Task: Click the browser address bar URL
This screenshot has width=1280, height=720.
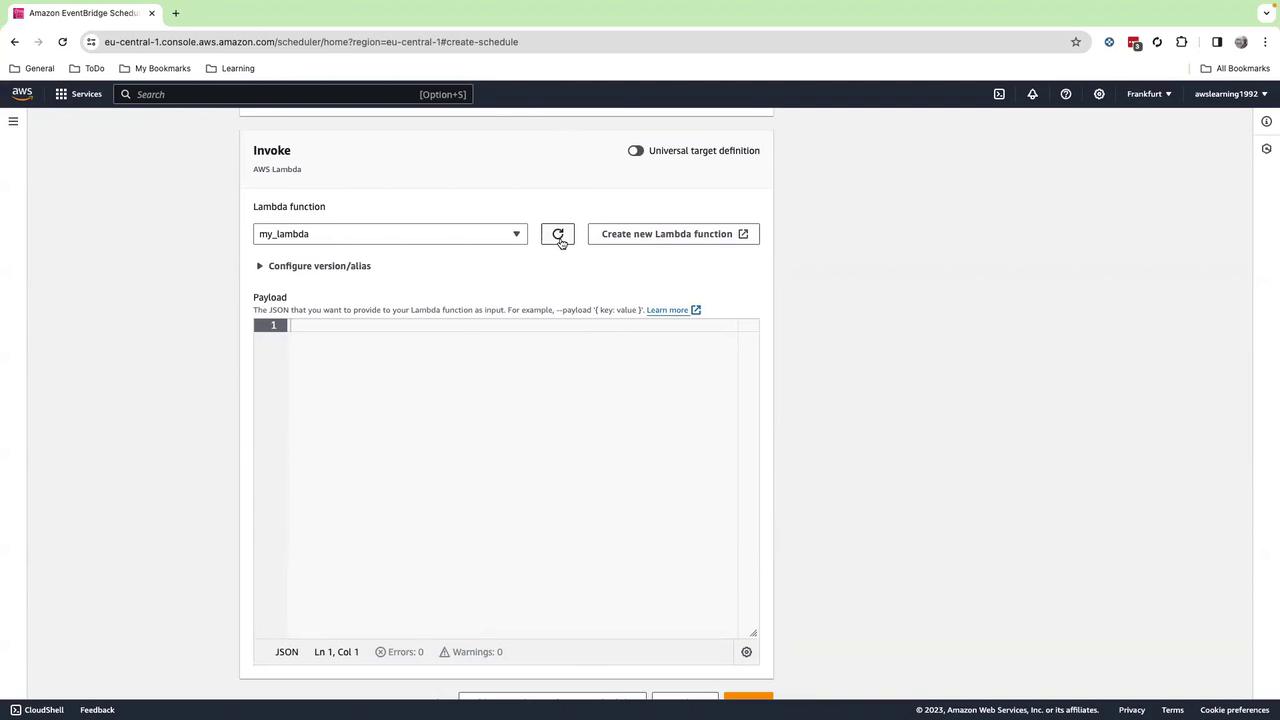Action: (x=311, y=42)
